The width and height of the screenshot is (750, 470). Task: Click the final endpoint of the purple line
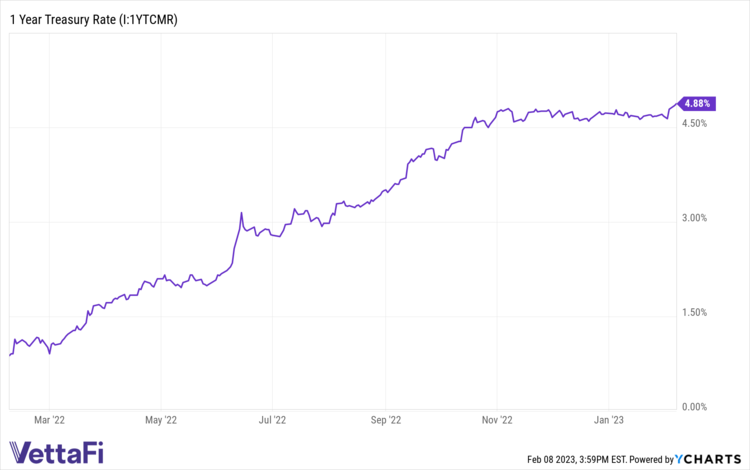pyautogui.click(x=677, y=102)
